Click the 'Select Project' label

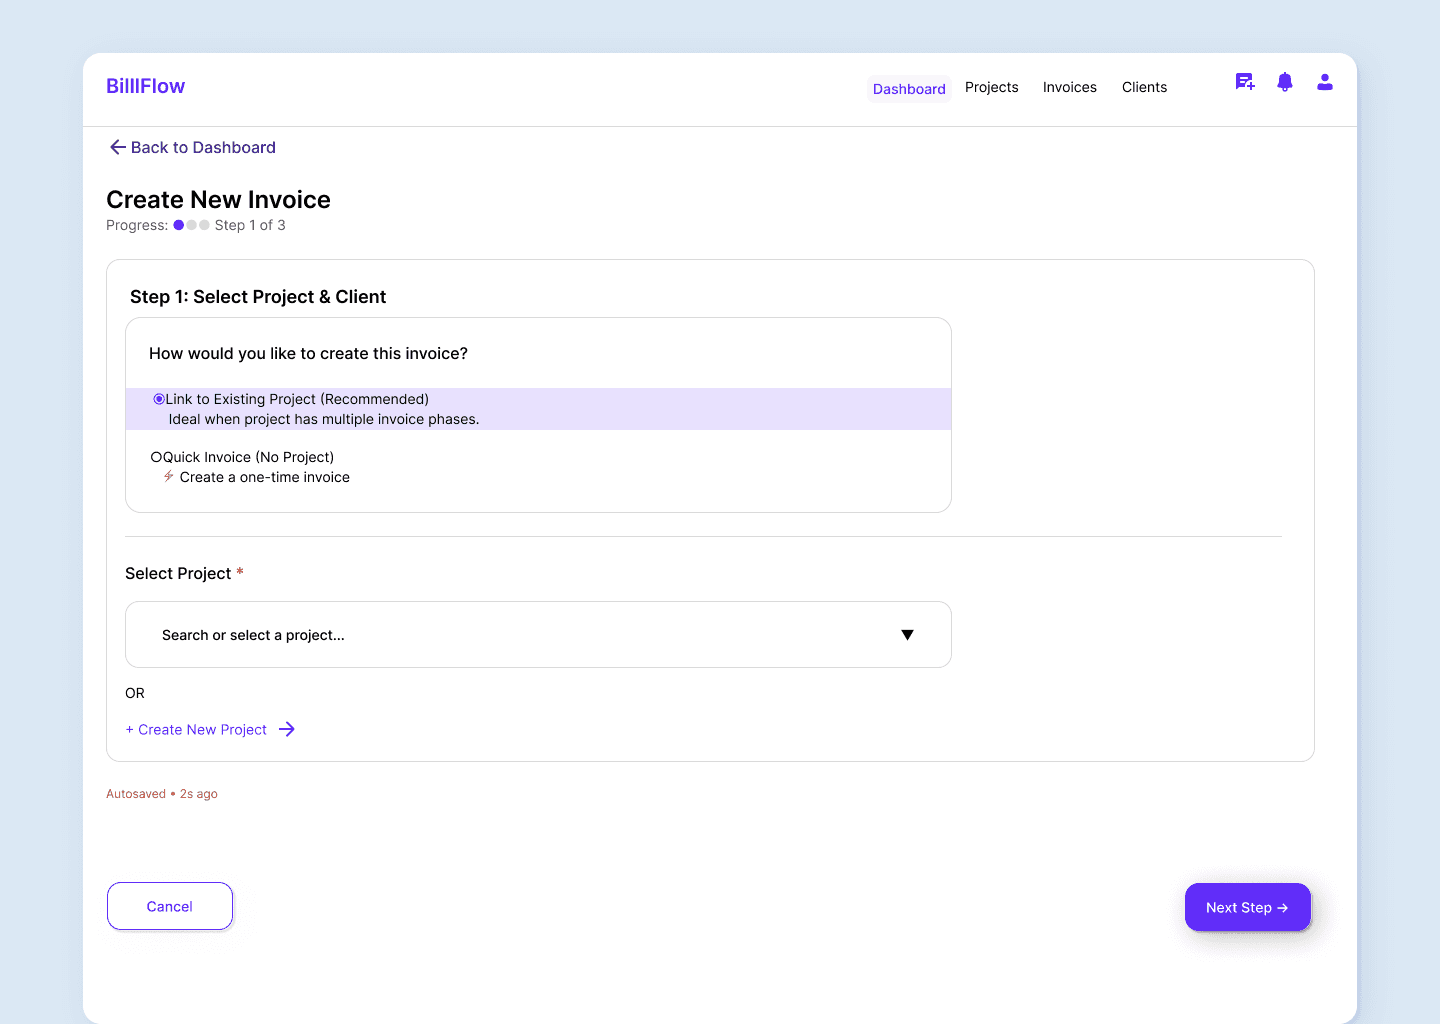coord(178,573)
